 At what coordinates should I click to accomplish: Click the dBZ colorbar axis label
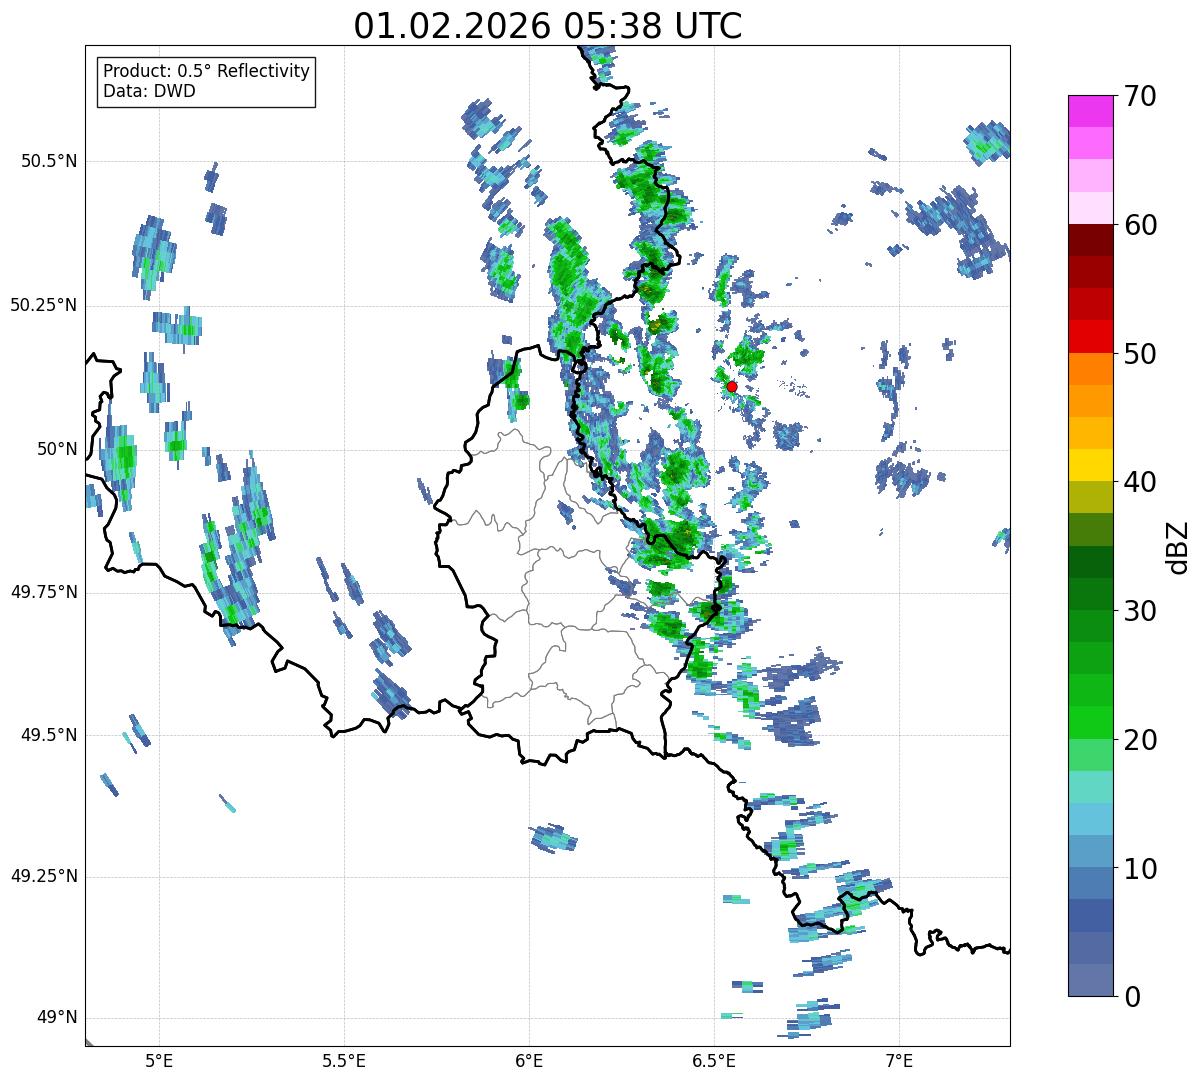point(1177,547)
